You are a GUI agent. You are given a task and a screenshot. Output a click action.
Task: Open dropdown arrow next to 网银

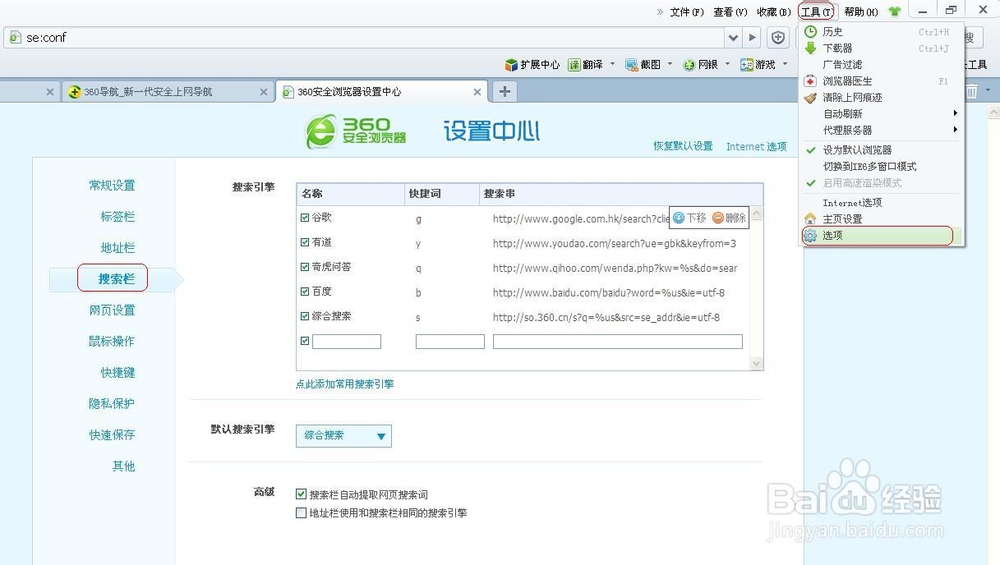[727, 64]
